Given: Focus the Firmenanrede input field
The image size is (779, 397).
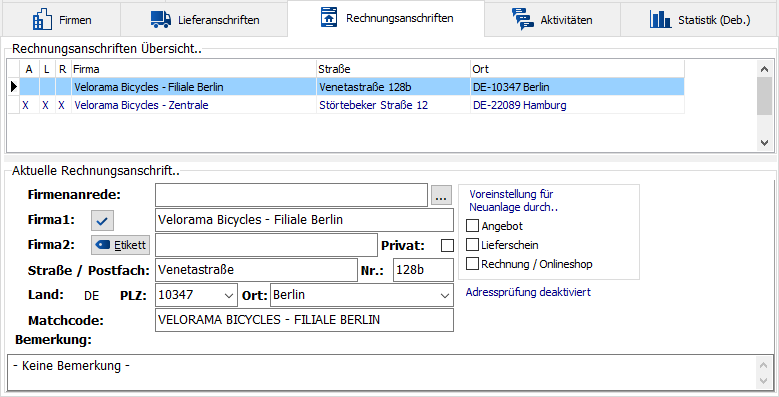Looking at the screenshot, I should (291, 195).
